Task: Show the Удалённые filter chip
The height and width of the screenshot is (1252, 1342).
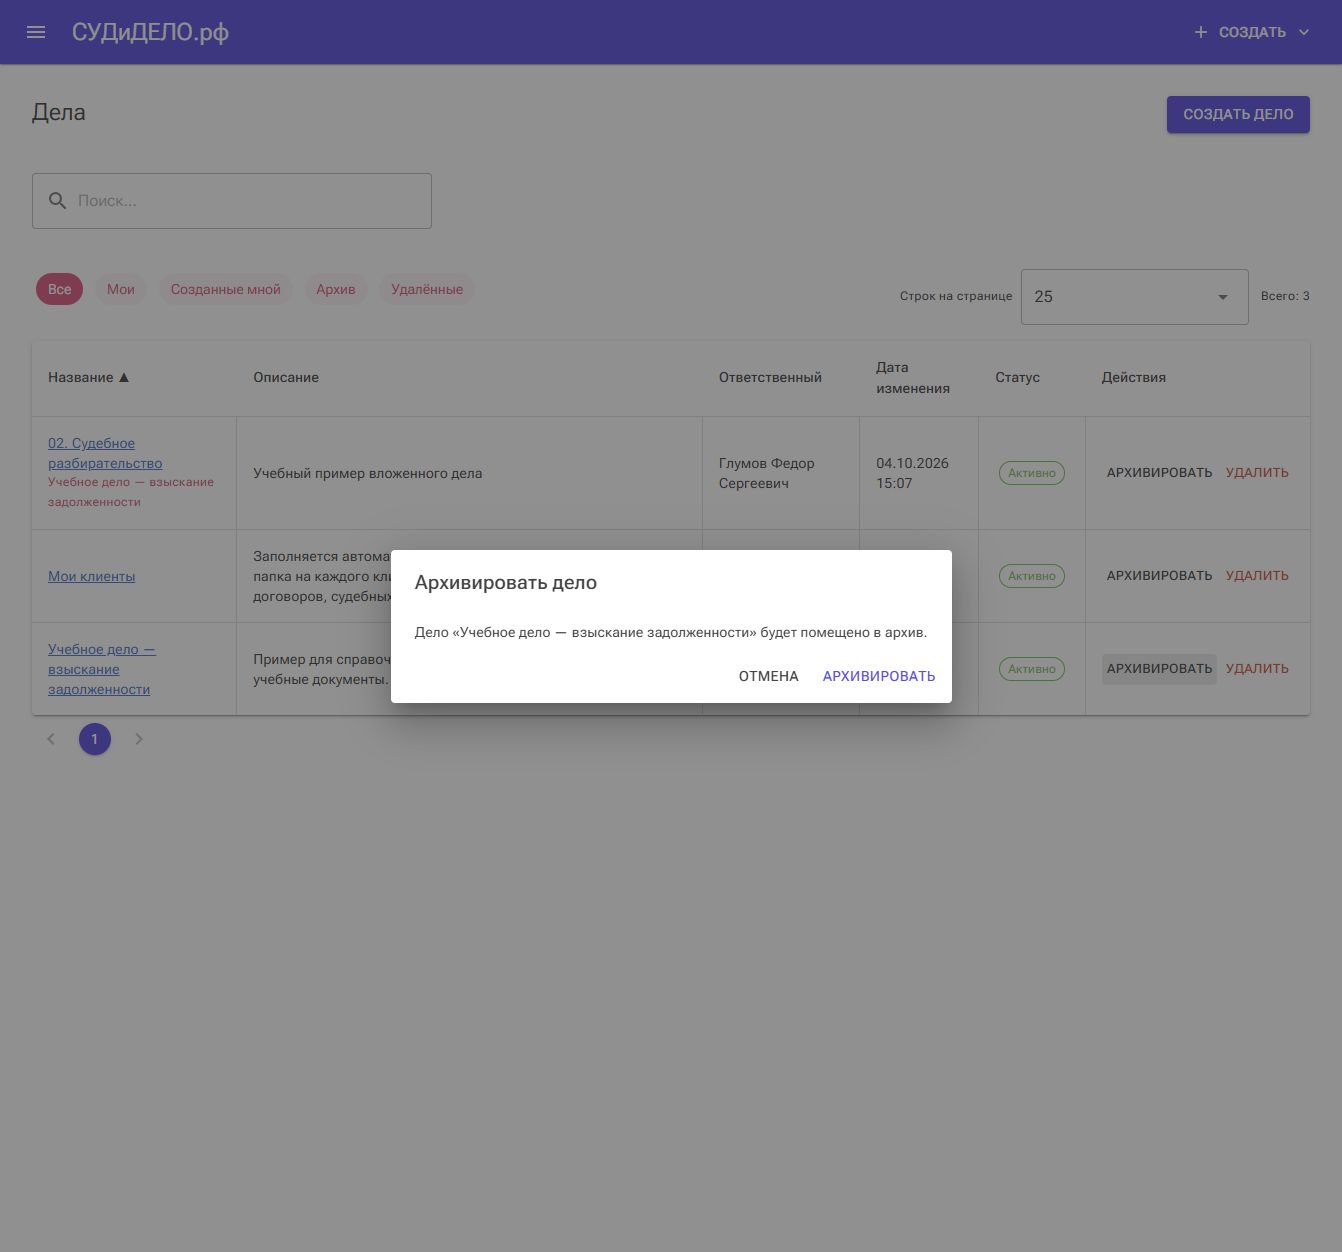Action: point(427,290)
